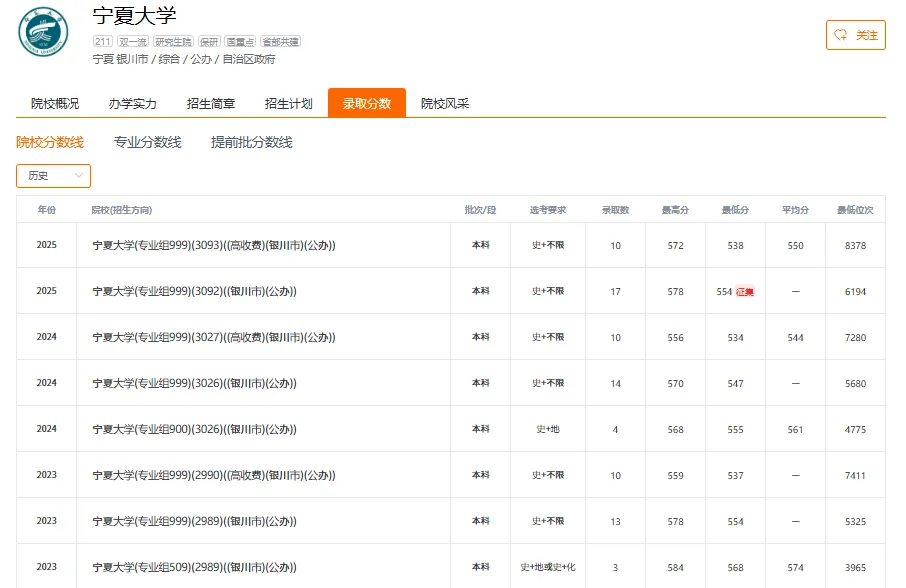Screen dimensions: 906x588
Task: Click lowest rank value 3965
Action: pyautogui.click(x=856, y=568)
